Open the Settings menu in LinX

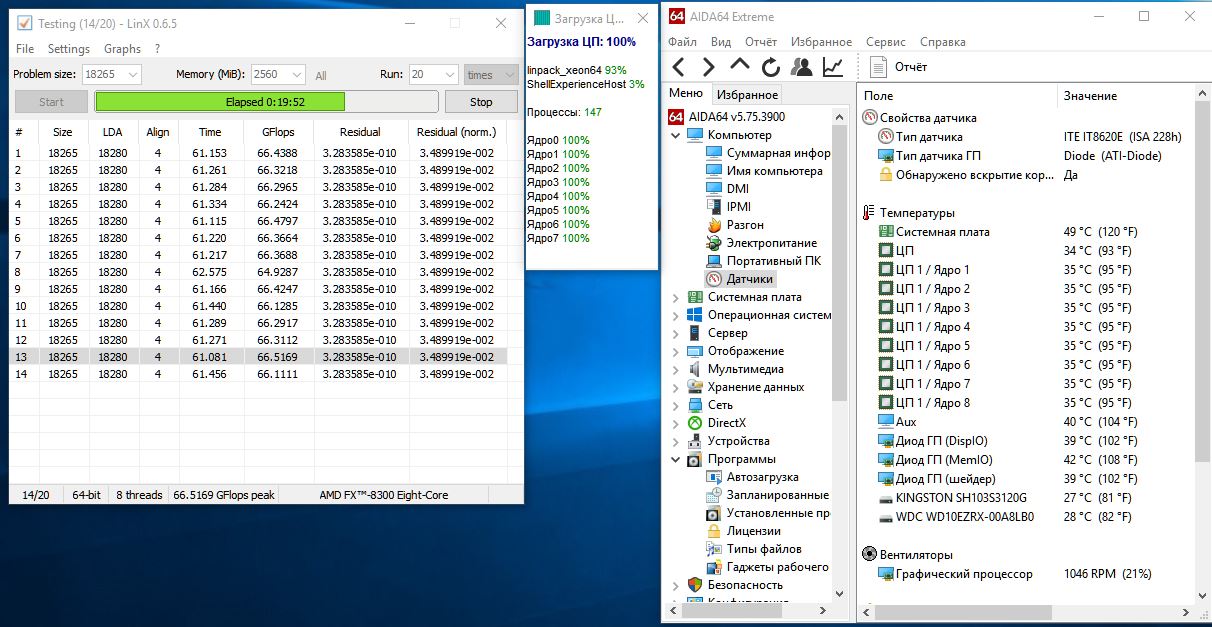pos(69,49)
